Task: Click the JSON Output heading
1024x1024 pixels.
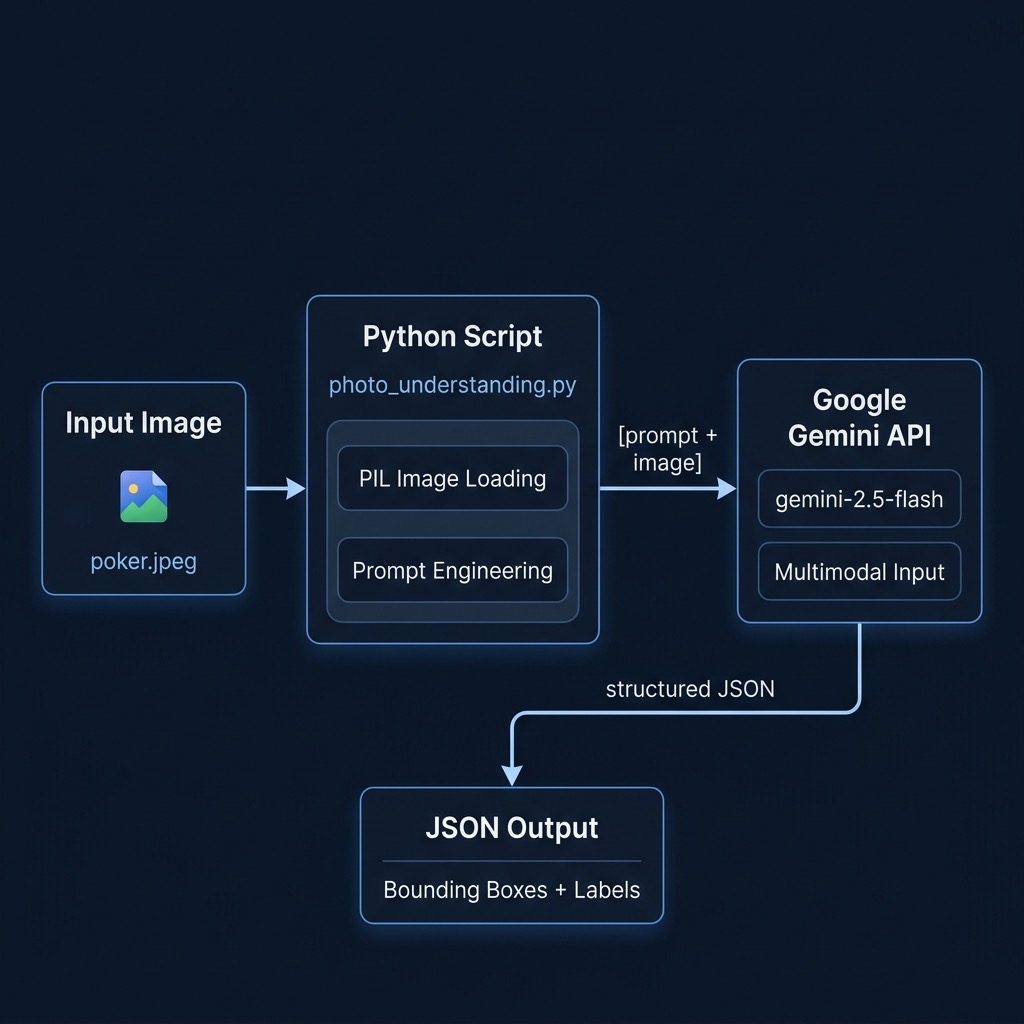Action: pos(512,828)
